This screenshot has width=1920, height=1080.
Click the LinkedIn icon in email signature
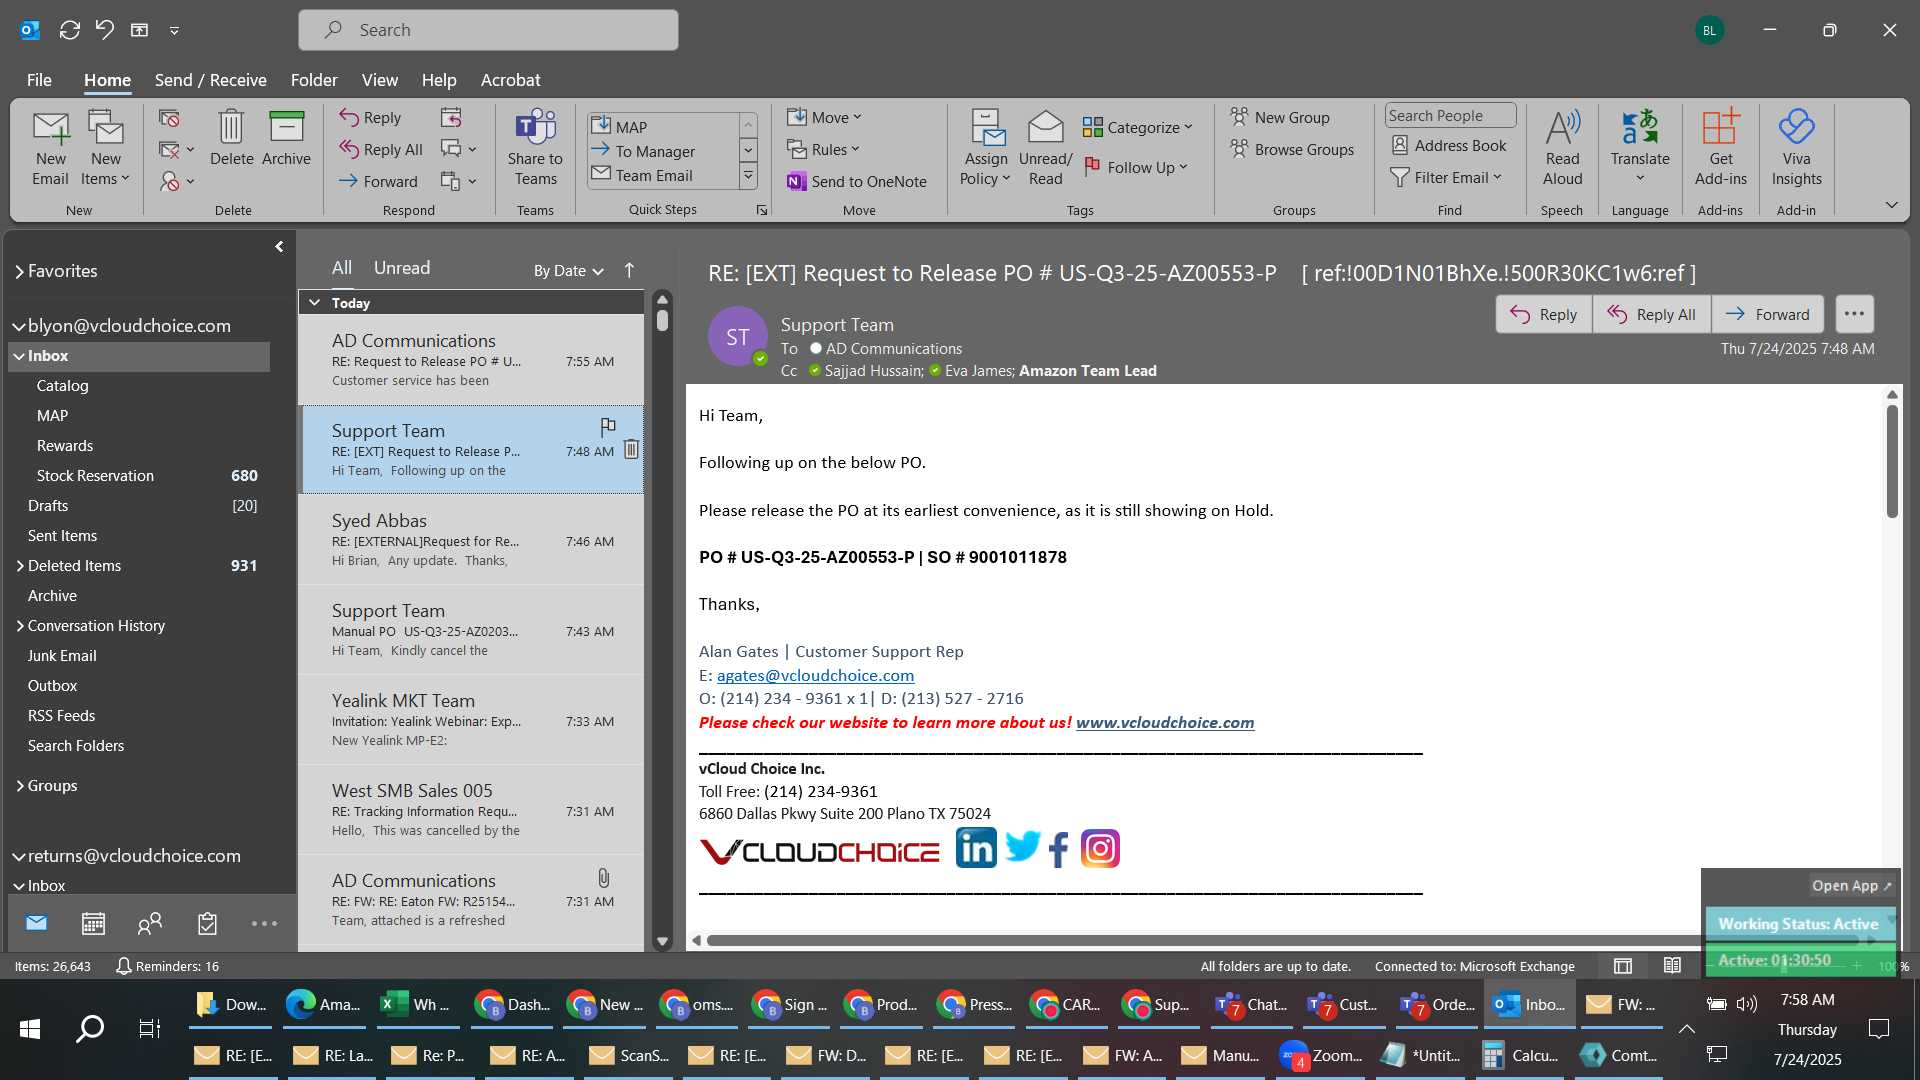(976, 848)
